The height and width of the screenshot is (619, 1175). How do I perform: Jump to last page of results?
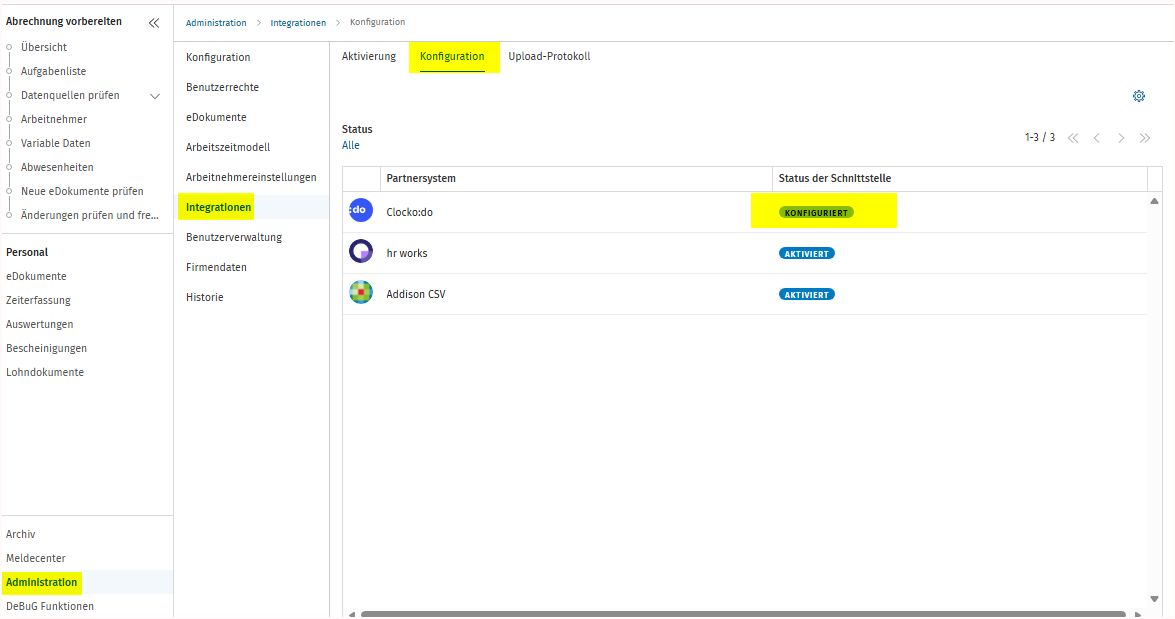click(x=1145, y=138)
